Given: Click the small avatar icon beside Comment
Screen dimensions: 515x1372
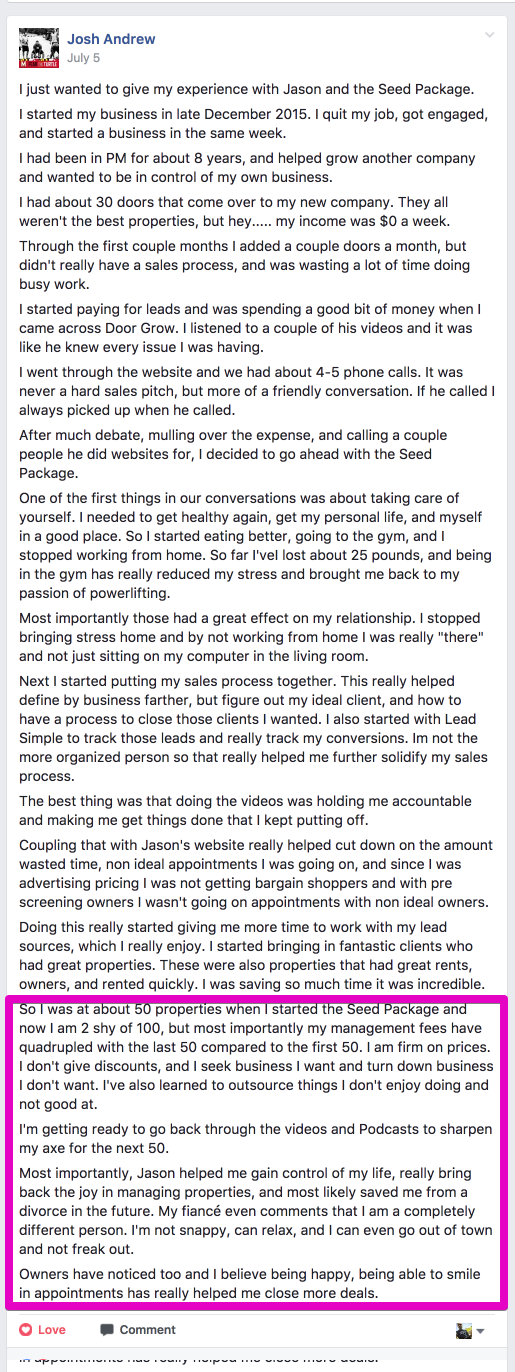Looking at the screenshot, I should (464, 1331).
